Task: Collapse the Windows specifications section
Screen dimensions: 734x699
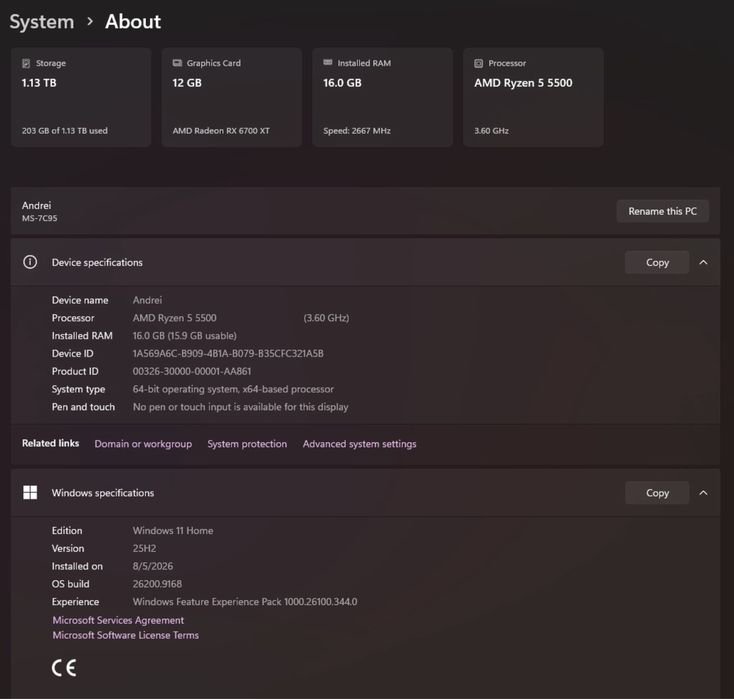Action: [x=703, y=493]
